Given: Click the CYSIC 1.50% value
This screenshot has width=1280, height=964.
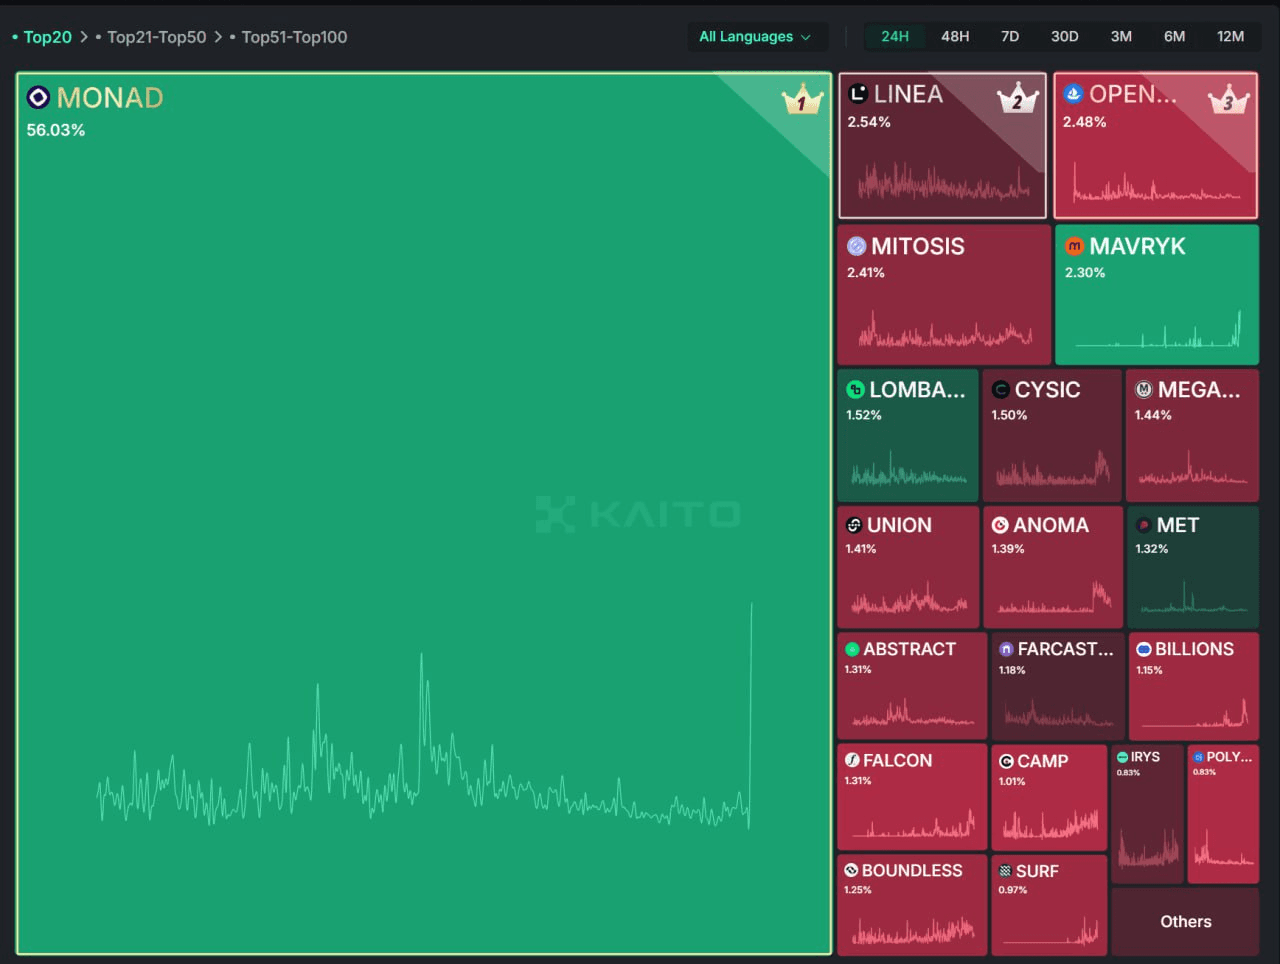Looking at the screenshot, I should click(1009, 415).
